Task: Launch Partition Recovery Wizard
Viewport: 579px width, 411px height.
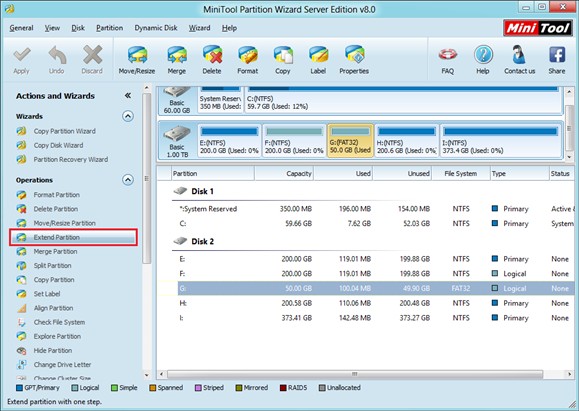Action: click(62, 160)
